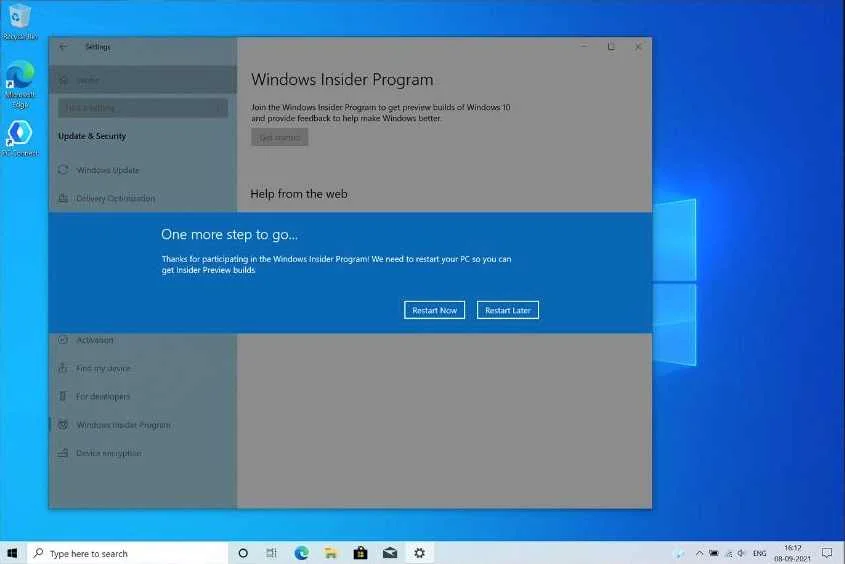
Task: Open the PC Scanner desktop shortcut
Action: pyautogui.click(x=20, y=139)
